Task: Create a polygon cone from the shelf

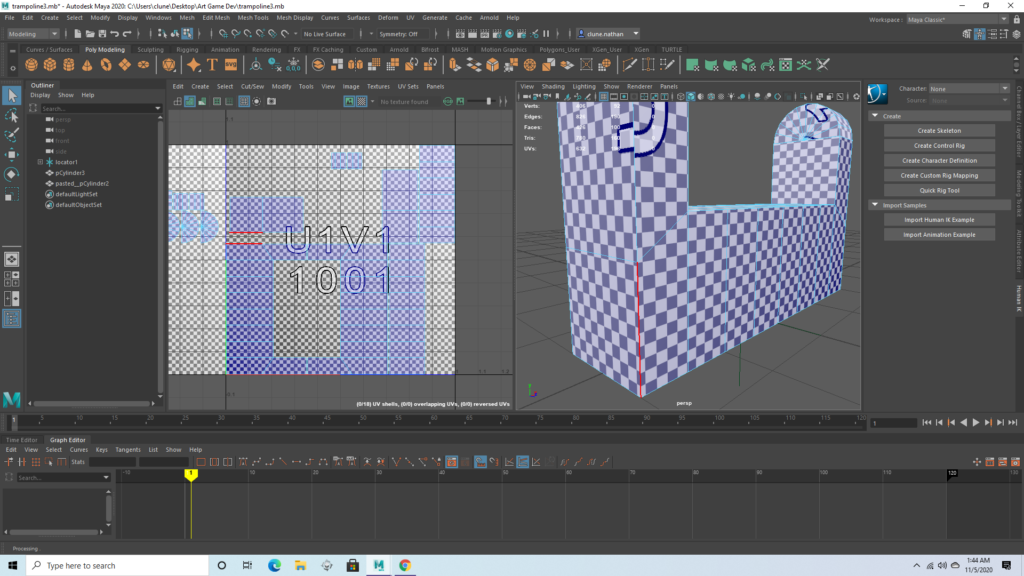Action: pos(87,65)
